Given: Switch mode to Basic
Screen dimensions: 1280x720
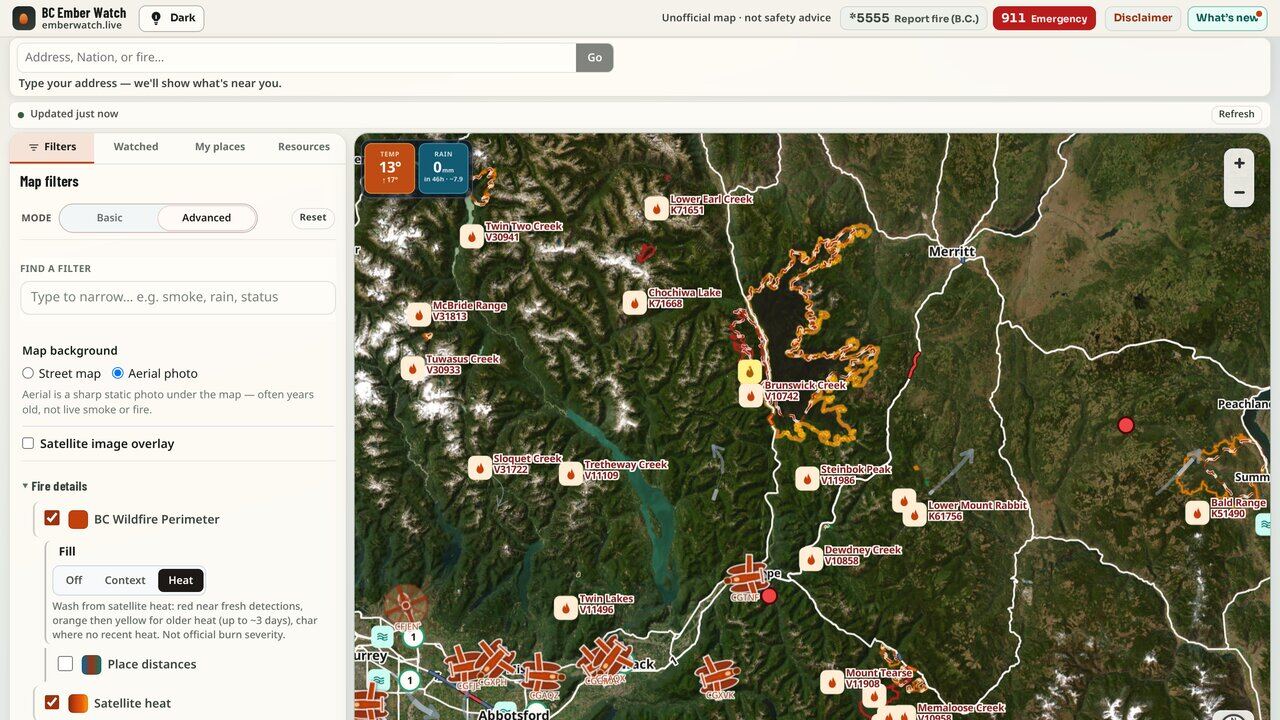Looking at the screenshot, I should point(110,218).
